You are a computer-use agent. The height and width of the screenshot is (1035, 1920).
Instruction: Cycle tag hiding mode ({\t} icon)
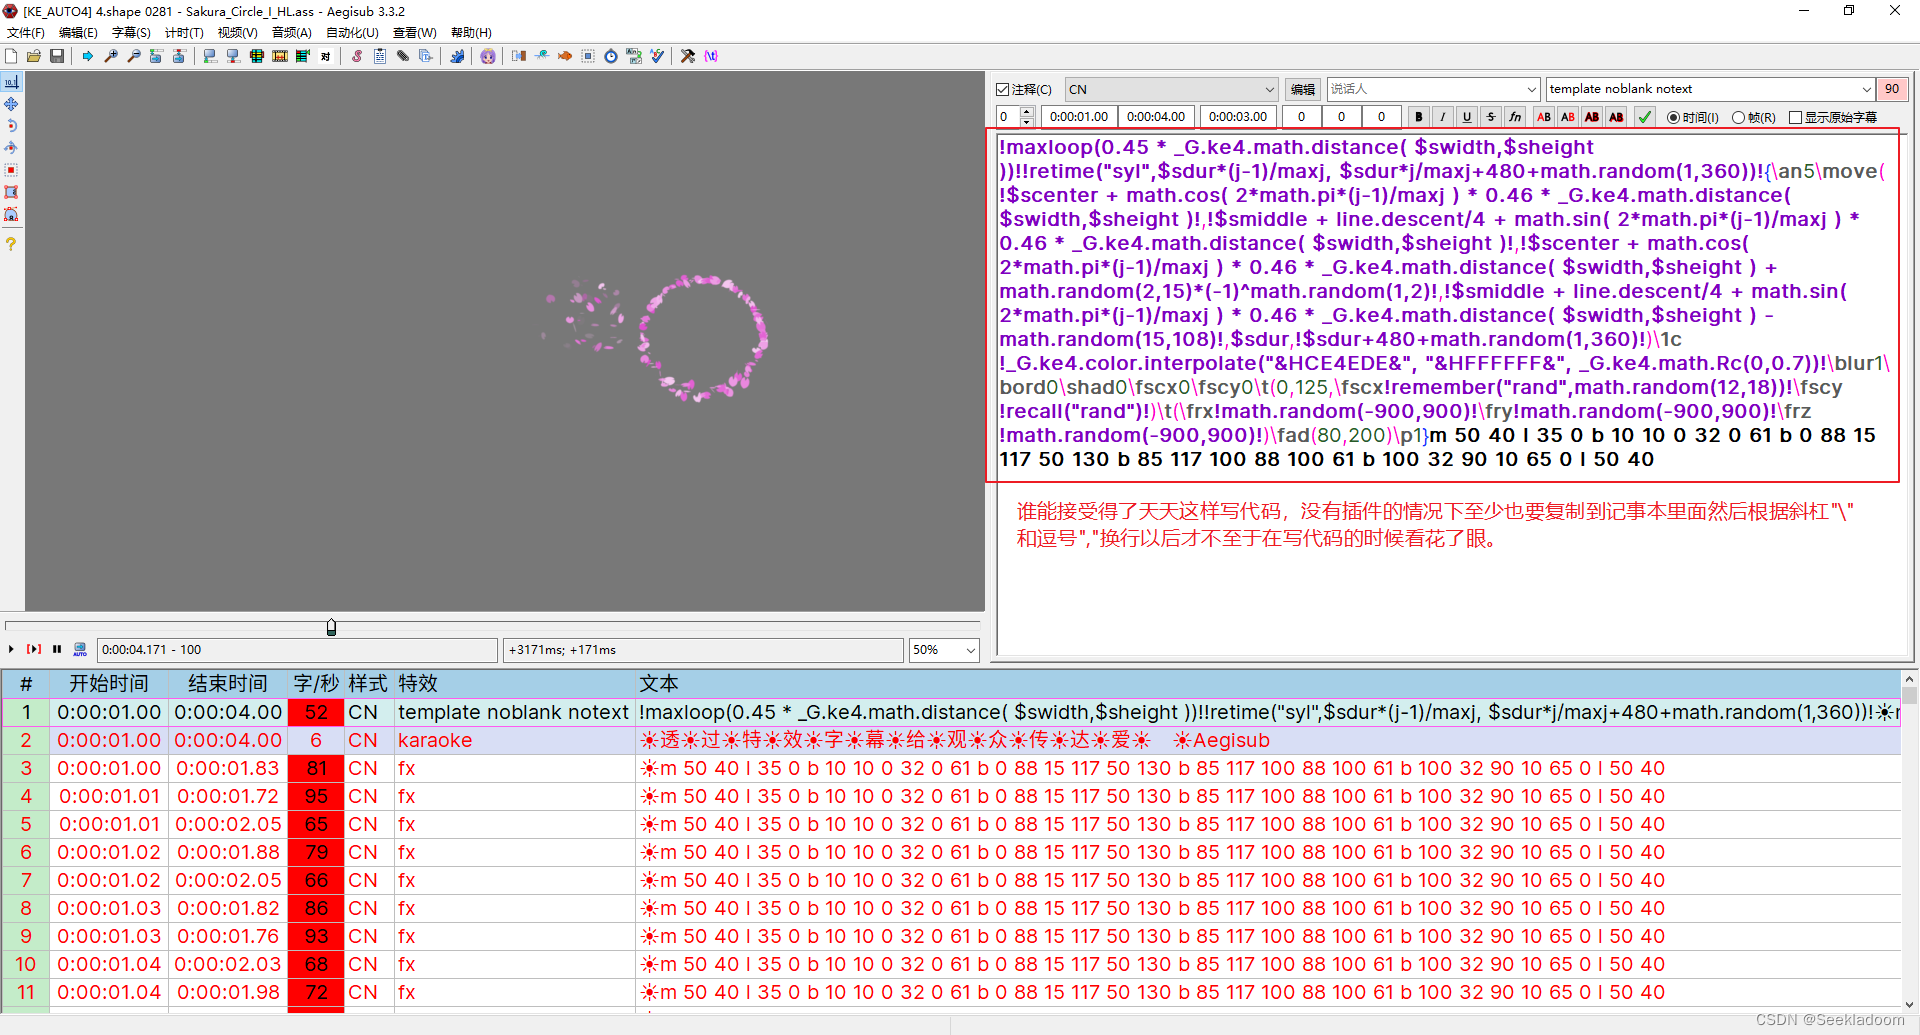click(711, 56)
